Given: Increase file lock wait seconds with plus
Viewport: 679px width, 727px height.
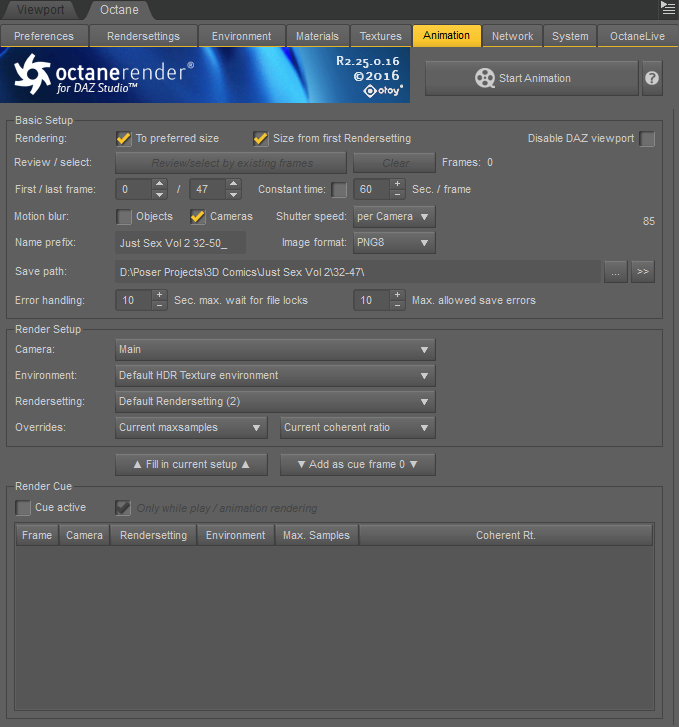Looking at the screenshot, I should pos(159,295).
